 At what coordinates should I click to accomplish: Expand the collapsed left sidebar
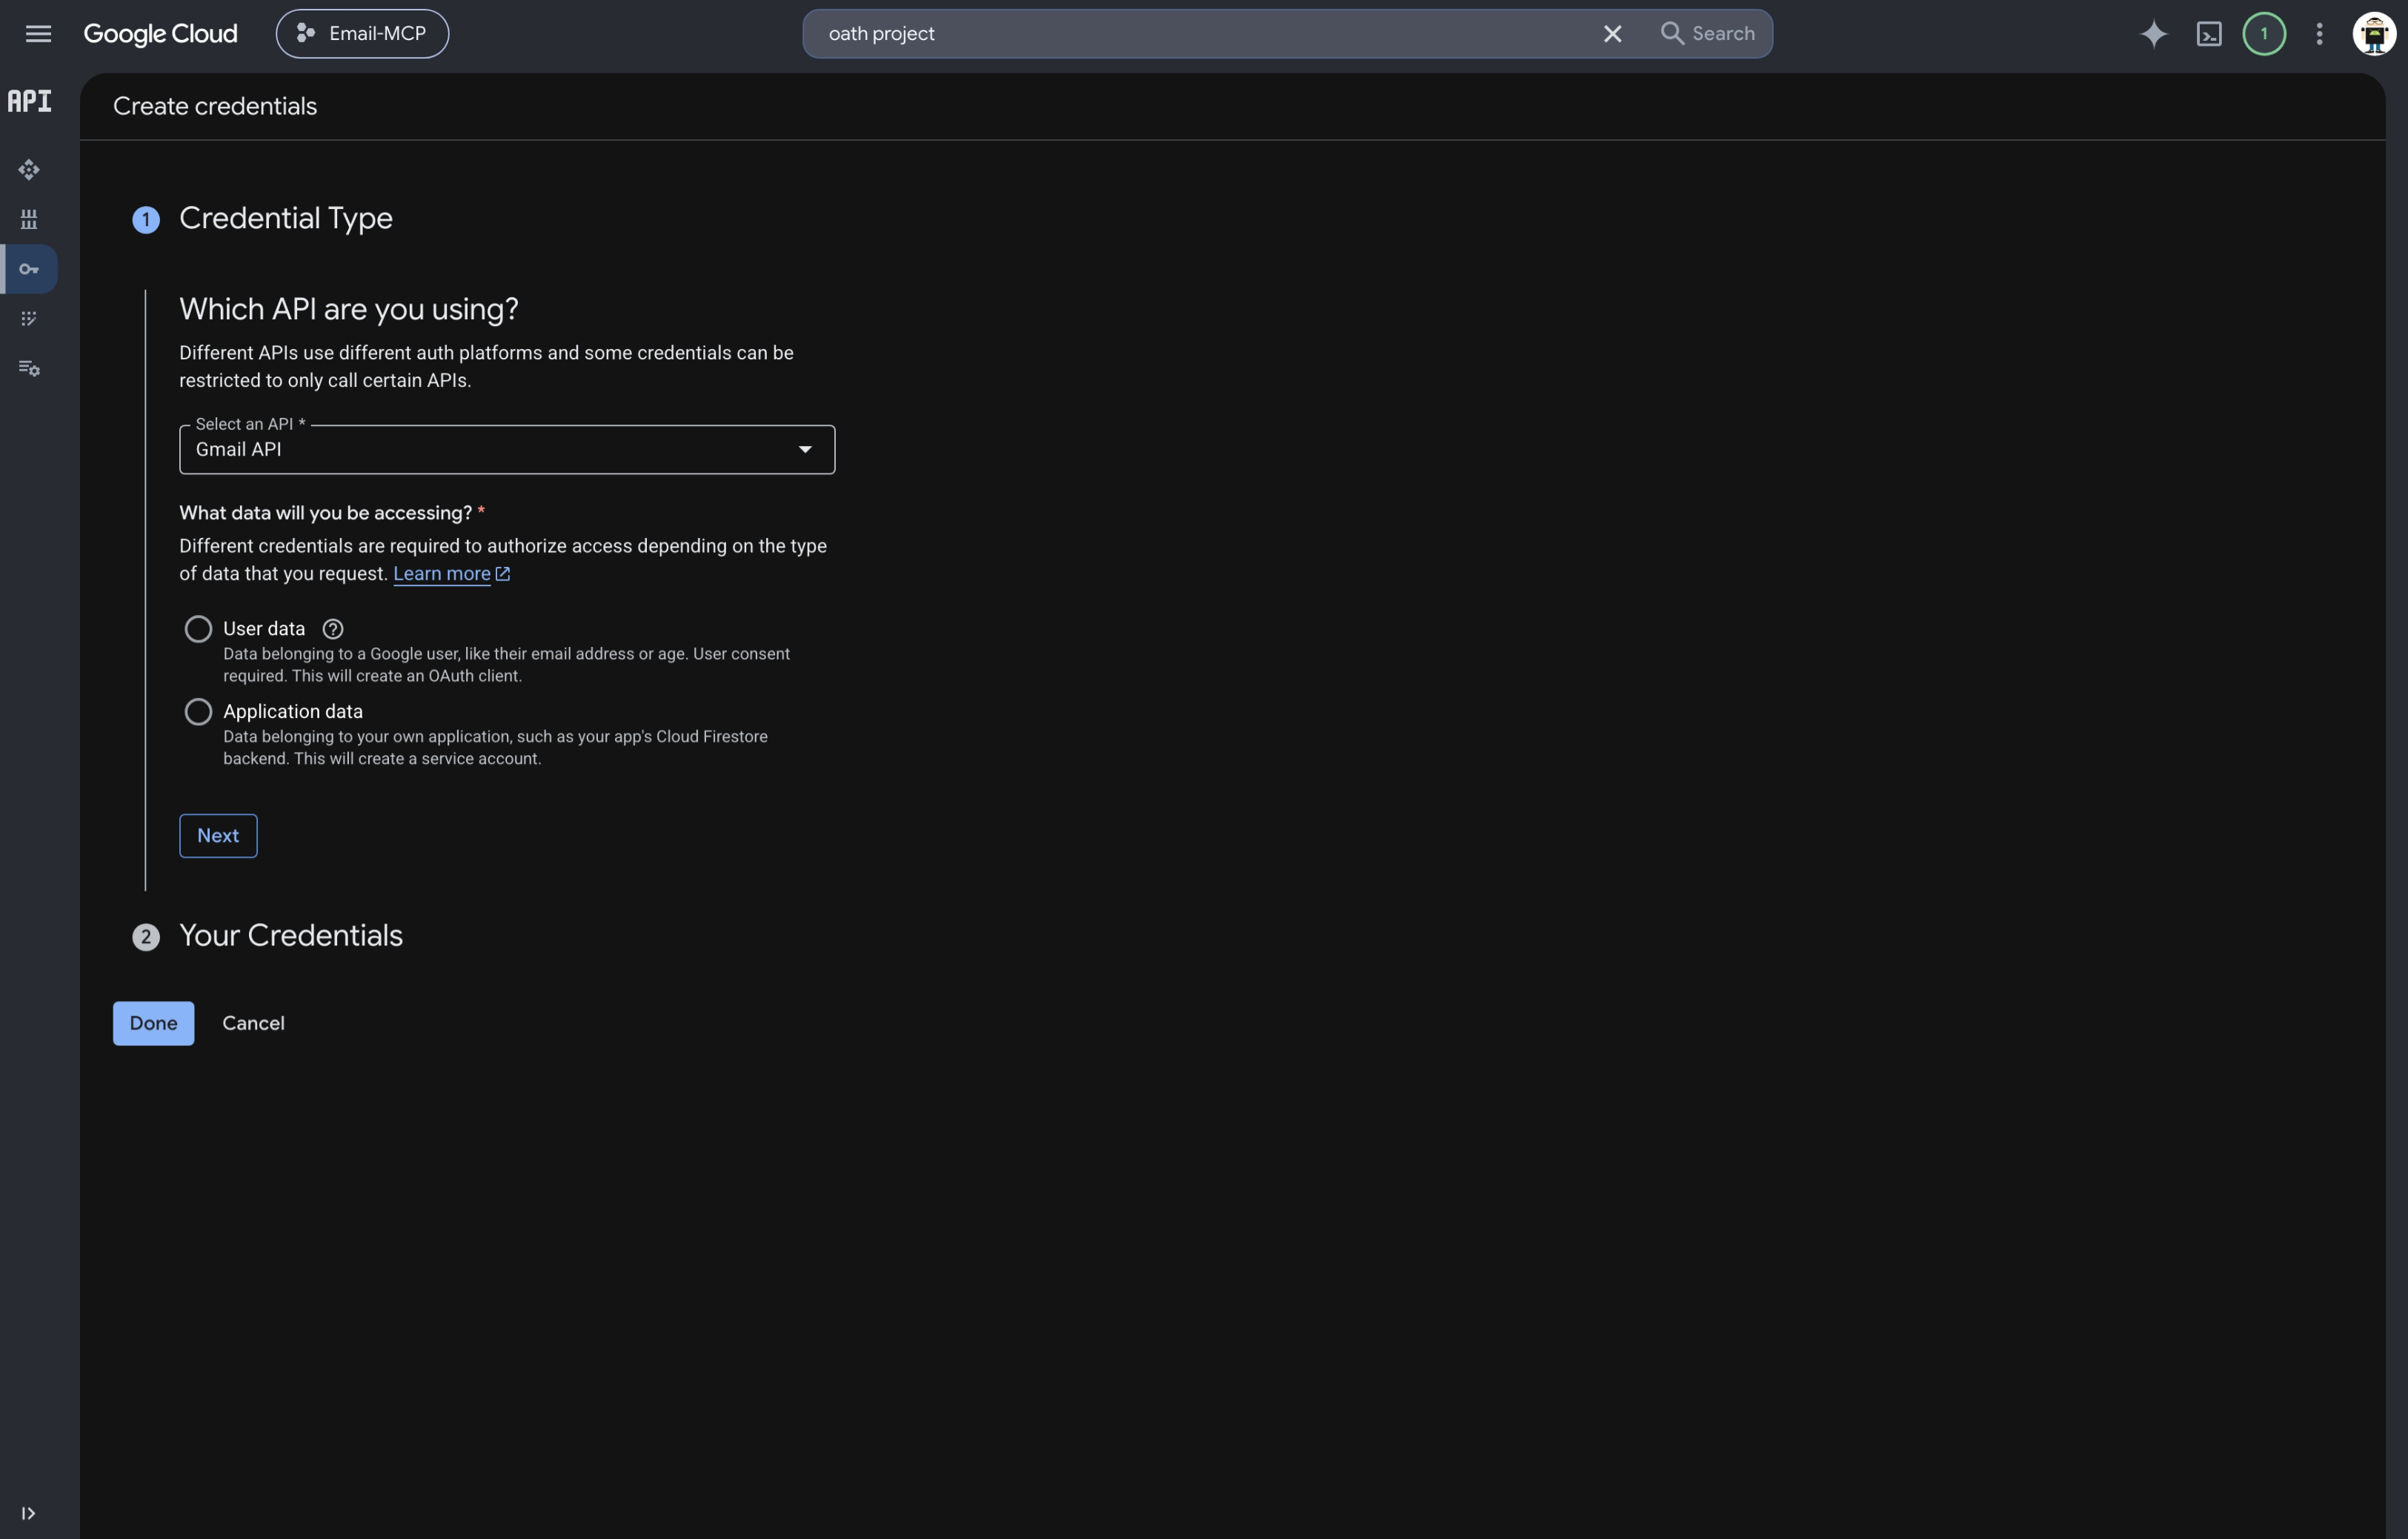pos(28,1513)
